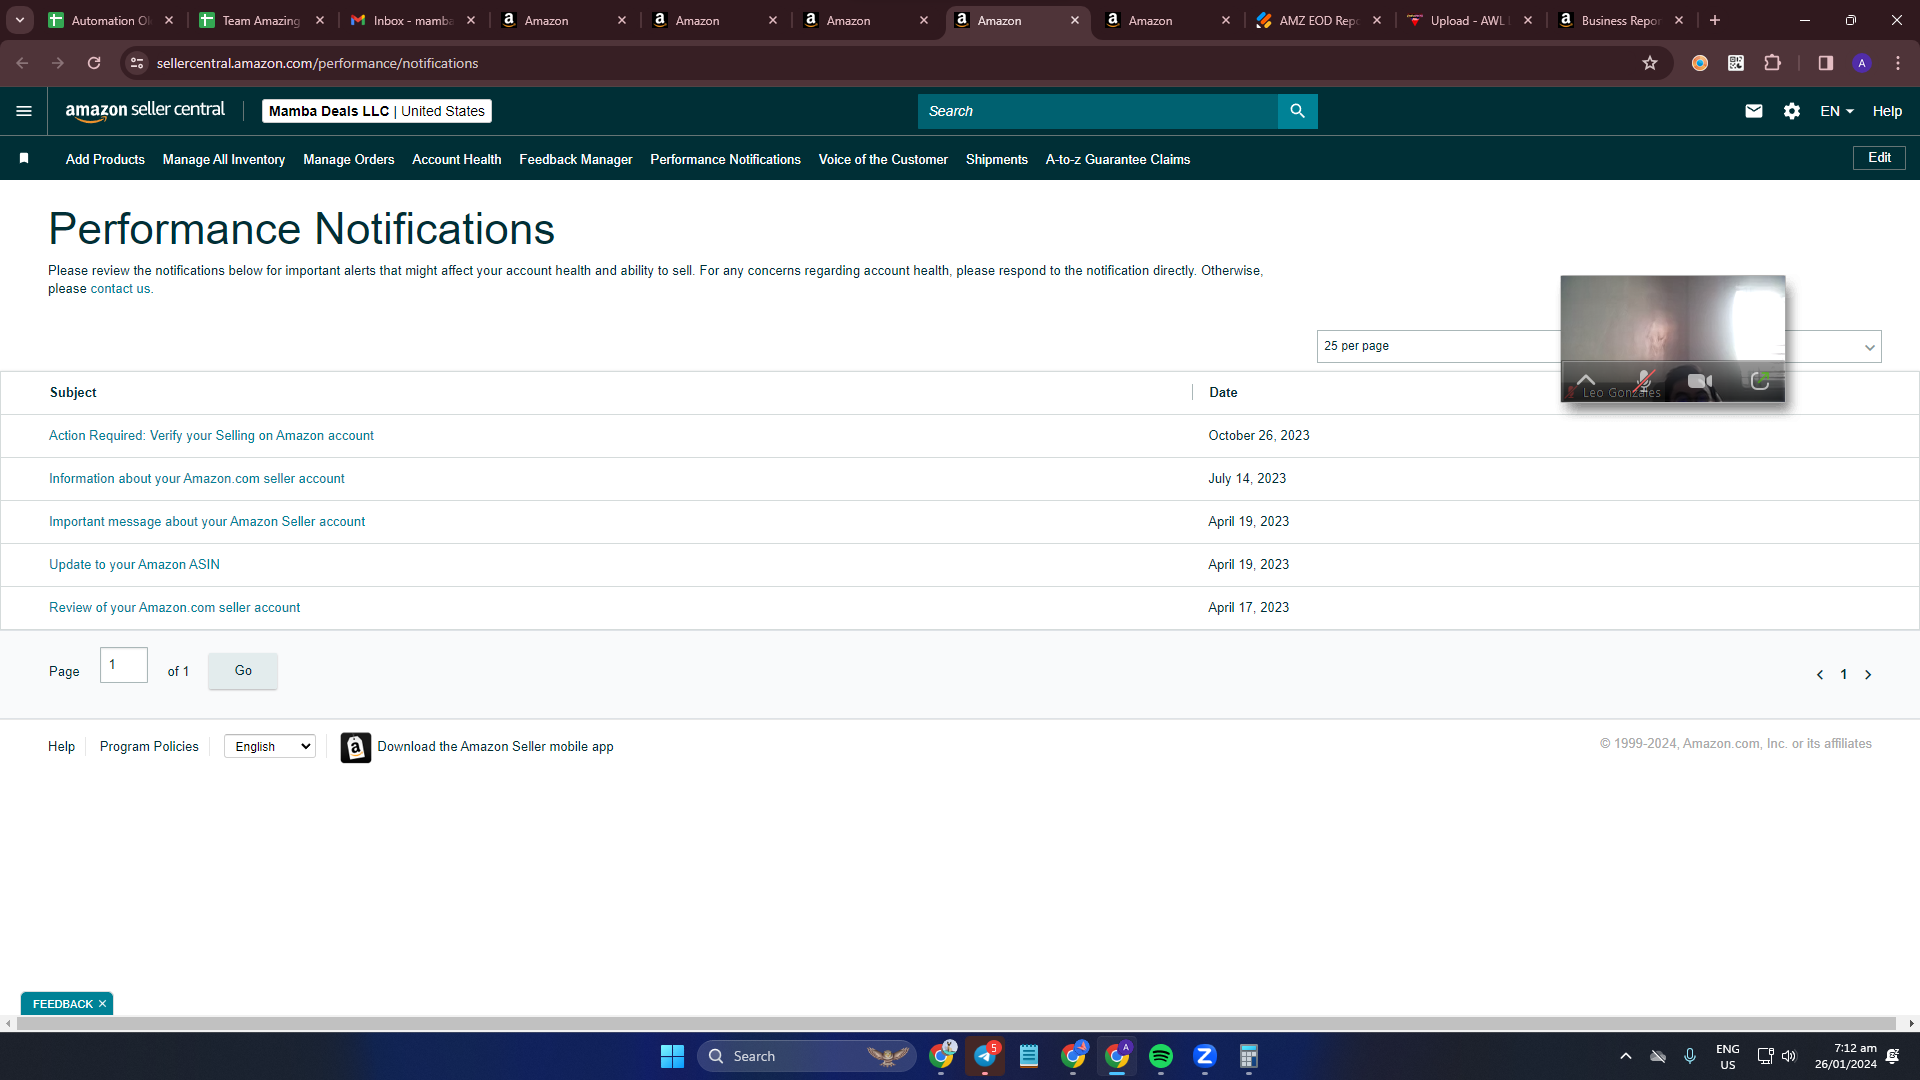1920x1080 pixels.
Task: Open the Mamba Deals LLC account switcher
Action: pos(377,111)
